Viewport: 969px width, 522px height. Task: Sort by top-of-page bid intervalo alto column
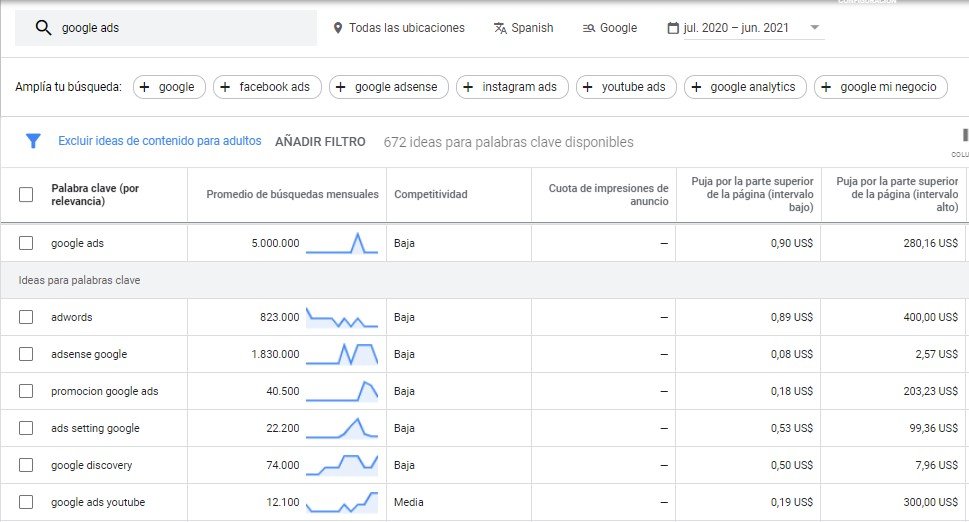click(x=897, y=194)
